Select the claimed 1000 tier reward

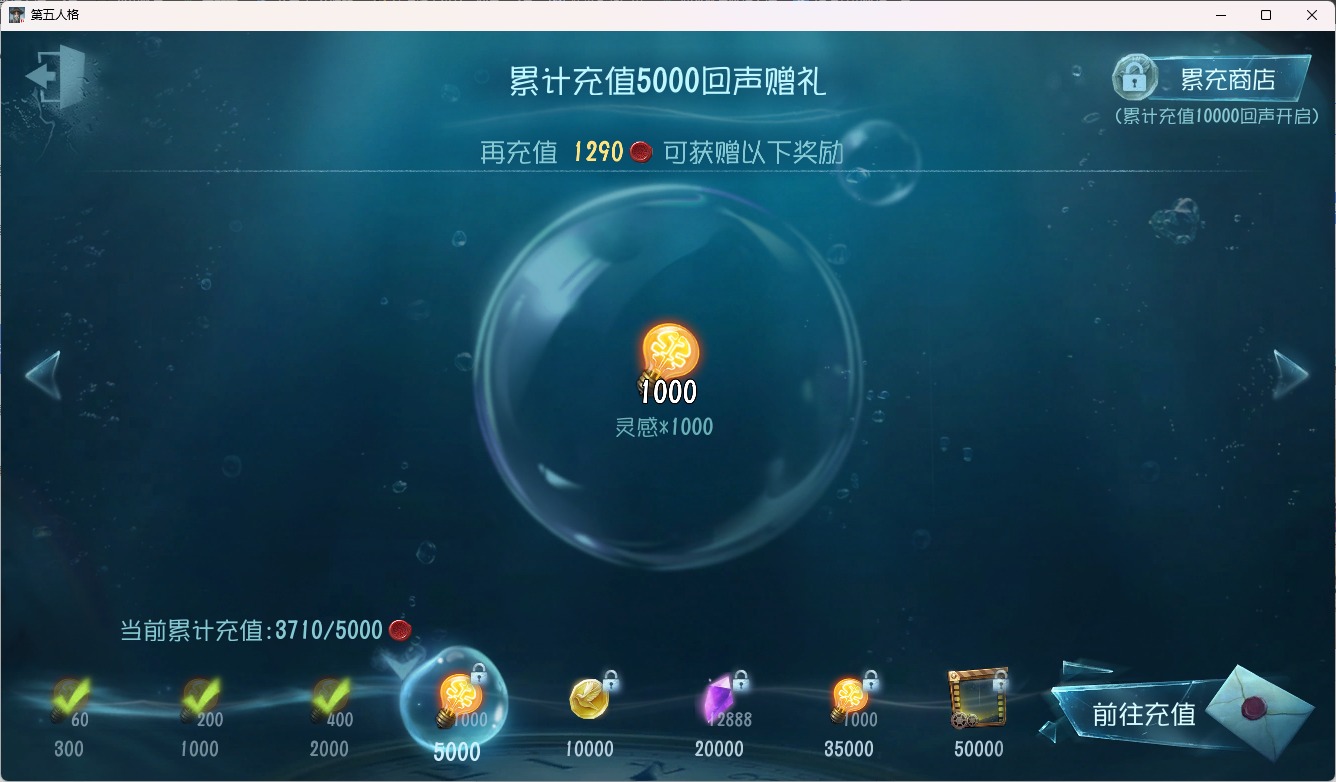200,701
